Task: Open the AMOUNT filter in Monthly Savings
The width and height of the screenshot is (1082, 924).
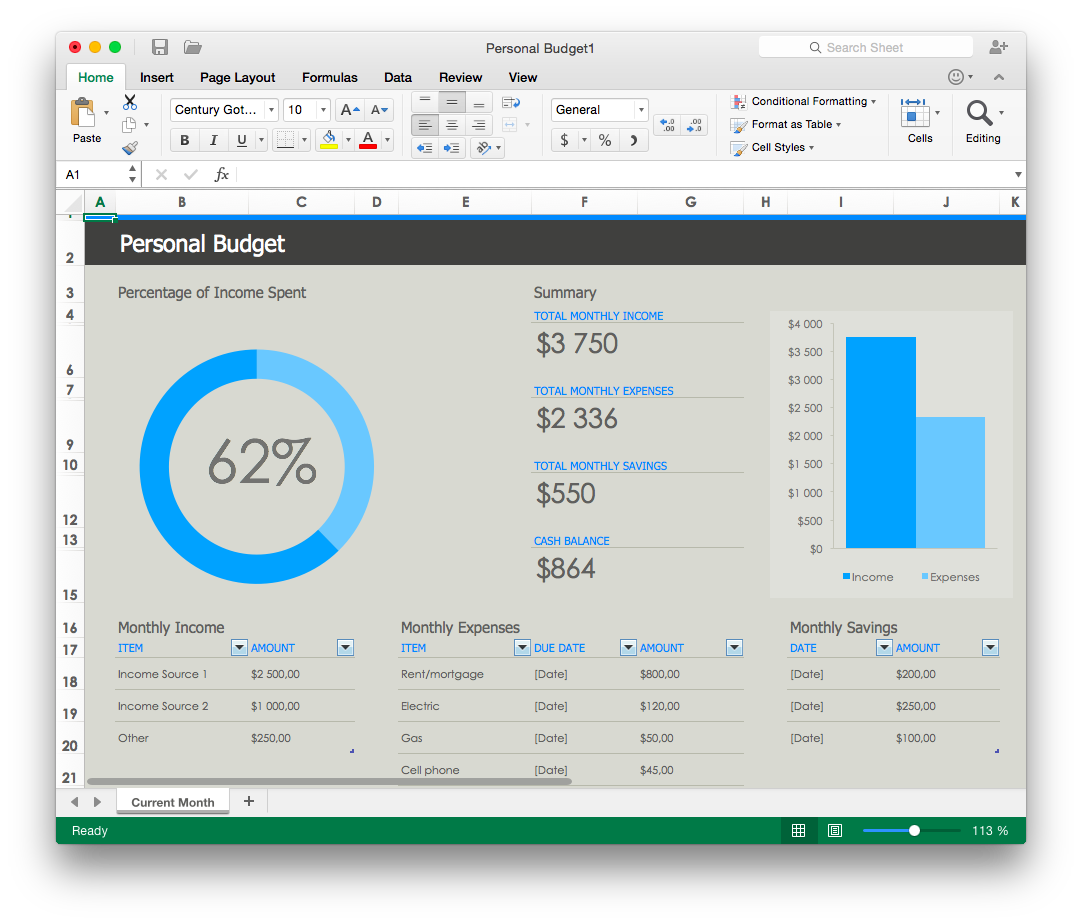Action: click(x=990, y=647)
